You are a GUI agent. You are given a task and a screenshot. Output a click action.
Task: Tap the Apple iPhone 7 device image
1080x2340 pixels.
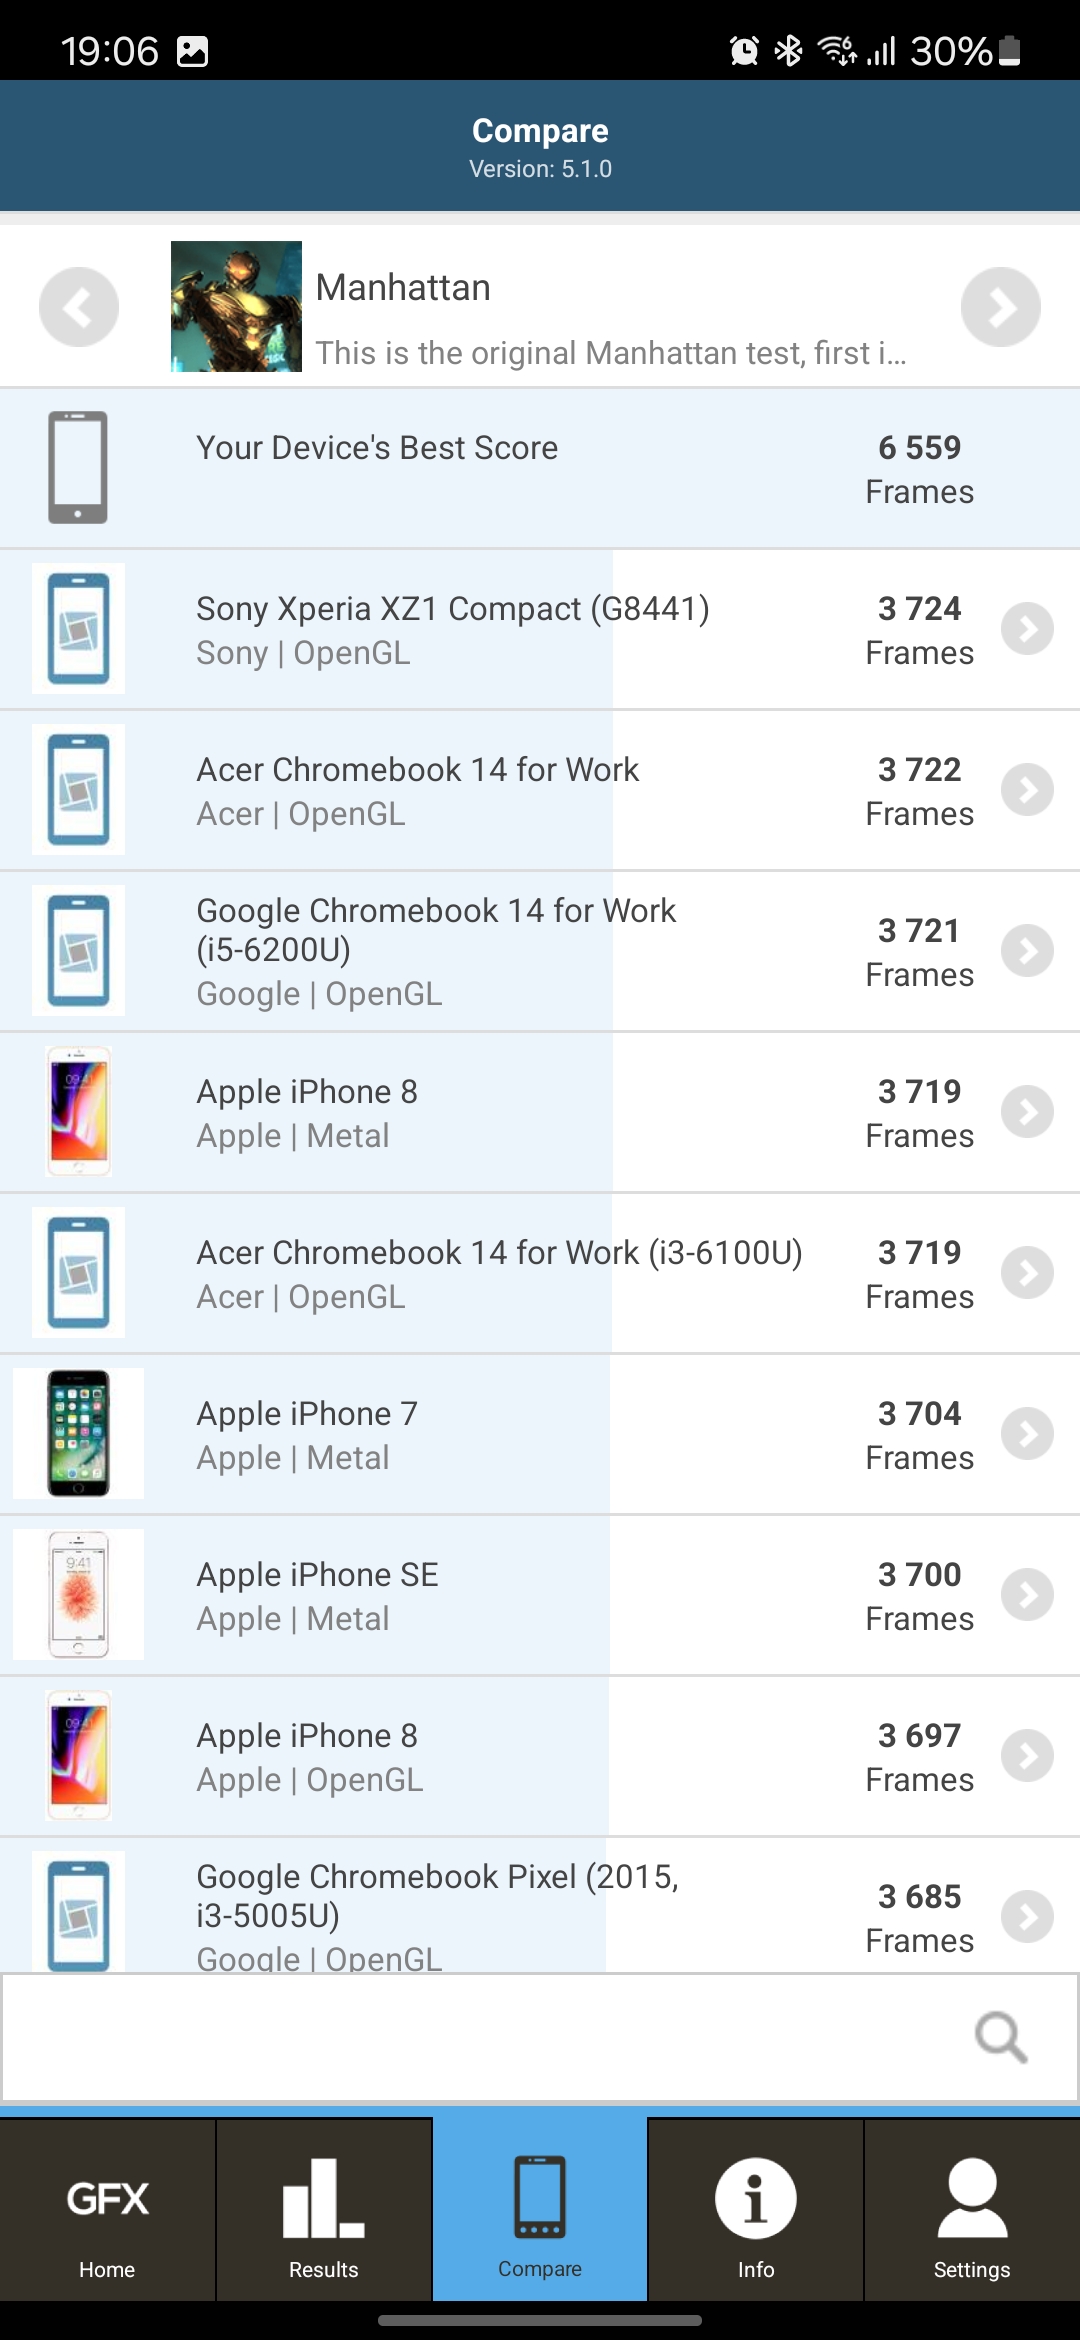click(x=78, y=1434)
